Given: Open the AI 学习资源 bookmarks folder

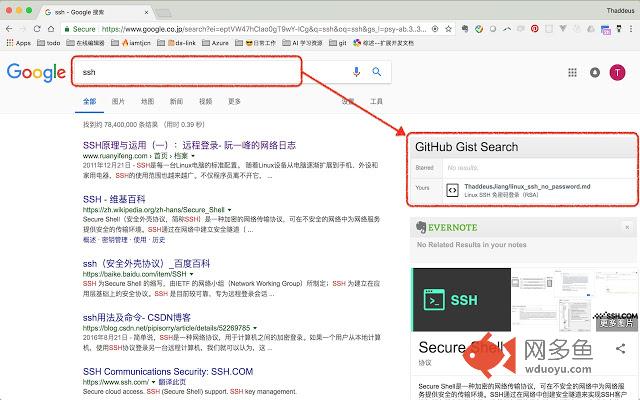Looking at the screenshot, I should click(302, 42).
